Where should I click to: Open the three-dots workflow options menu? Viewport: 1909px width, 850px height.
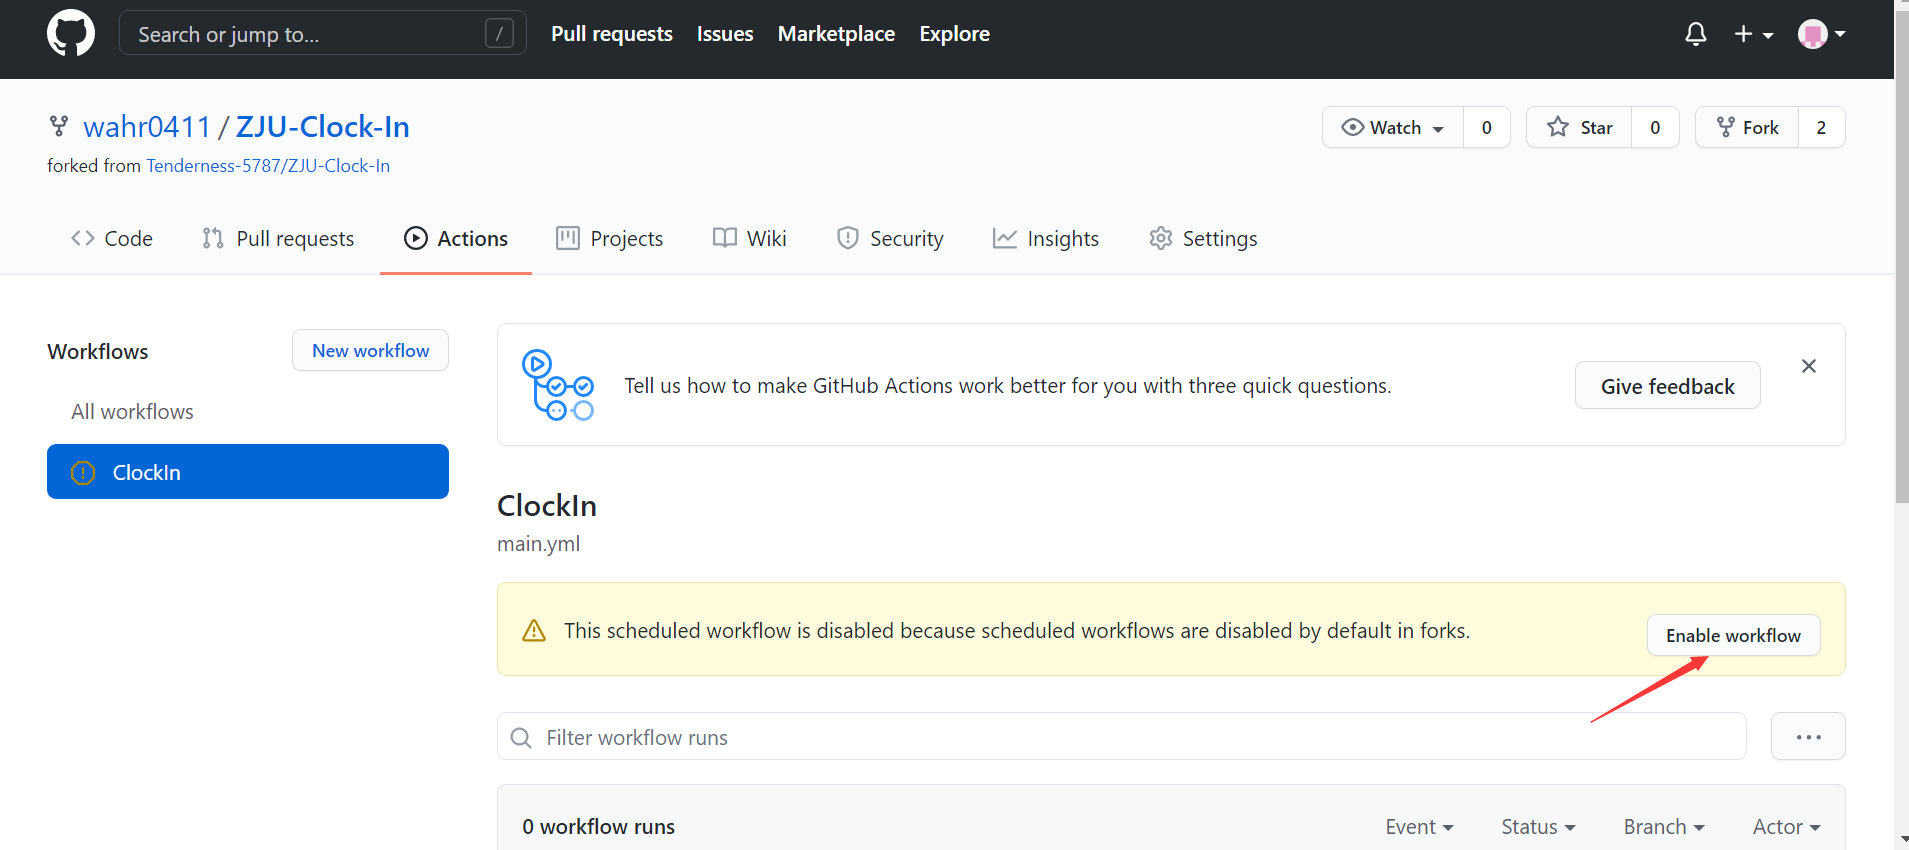click(x=1808, y=737)
